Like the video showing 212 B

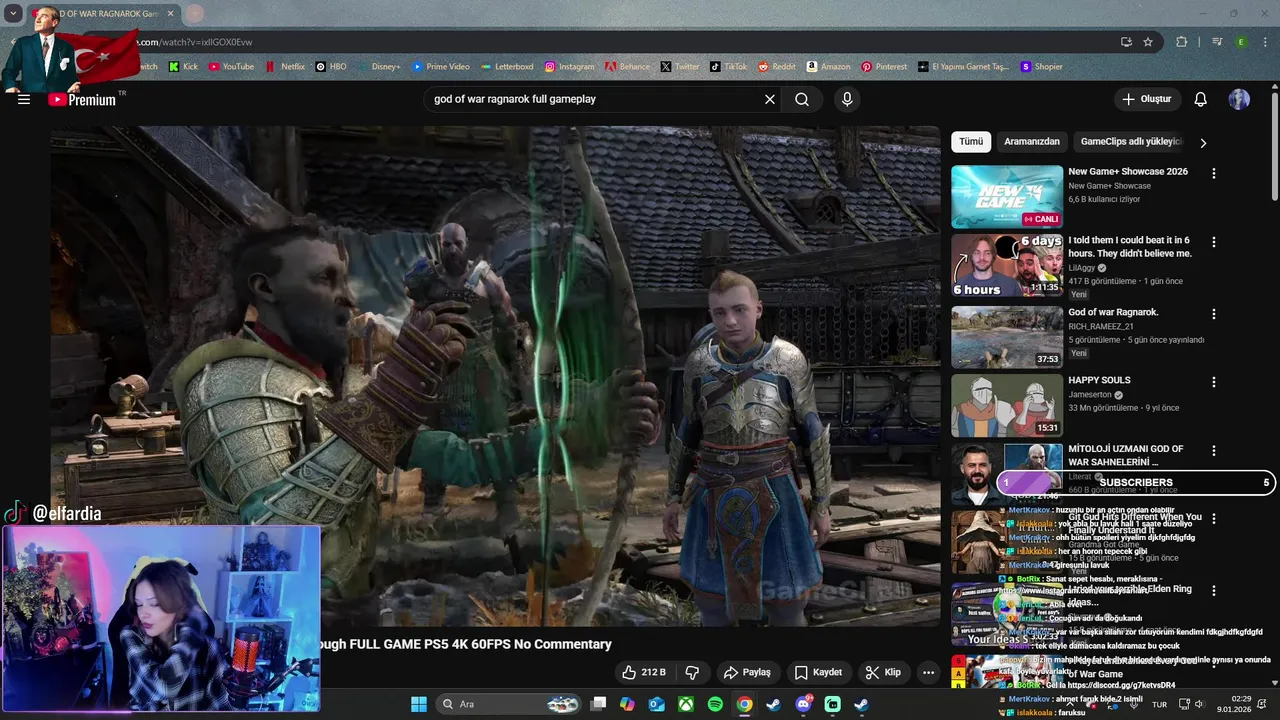coord(643,672)
